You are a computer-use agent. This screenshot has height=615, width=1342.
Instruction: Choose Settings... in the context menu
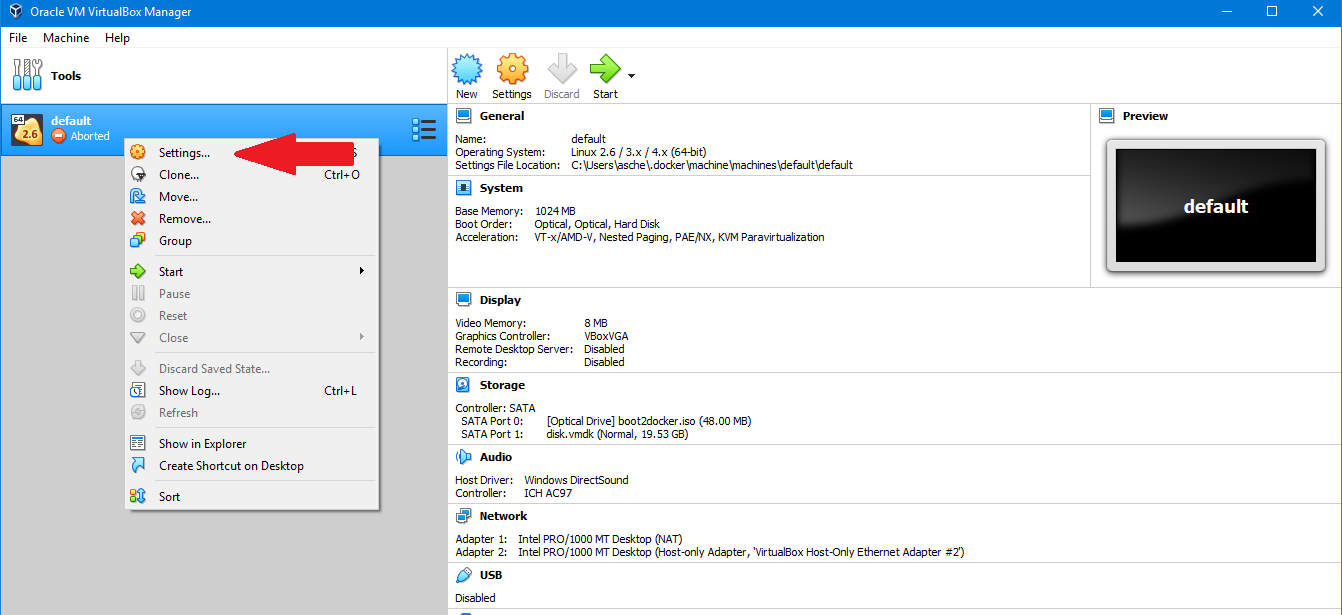coord(252,153)
